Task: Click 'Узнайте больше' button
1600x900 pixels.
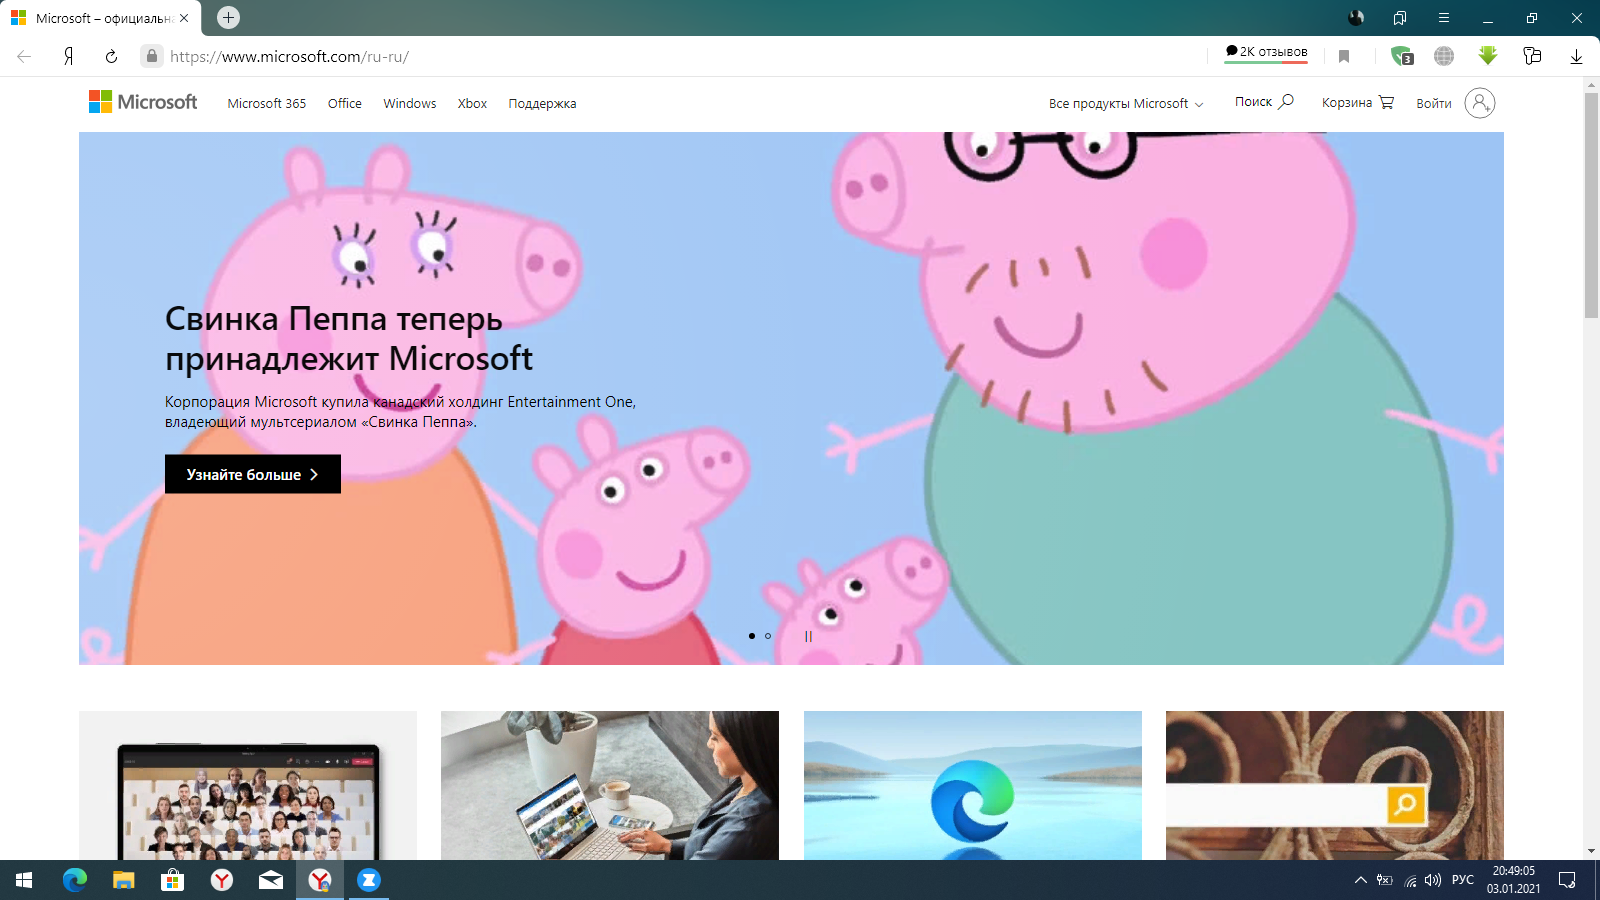Action: (x=253, y=474)
